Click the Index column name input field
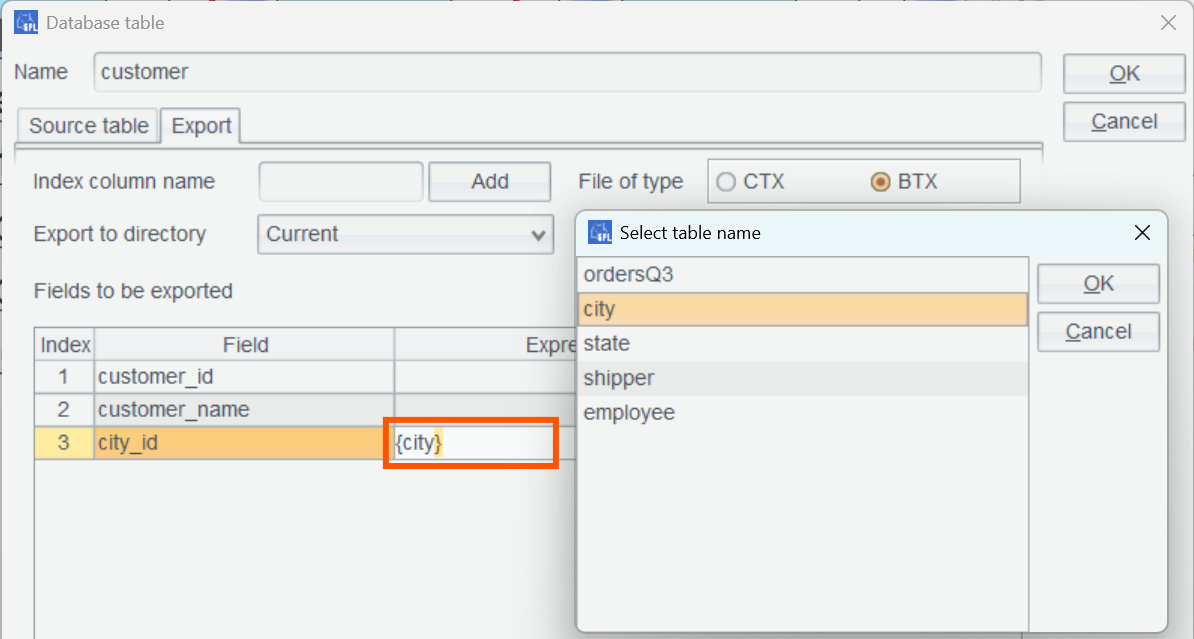Image resolution: width=1194 pixels, height=639 pixels. pos(340,182)
